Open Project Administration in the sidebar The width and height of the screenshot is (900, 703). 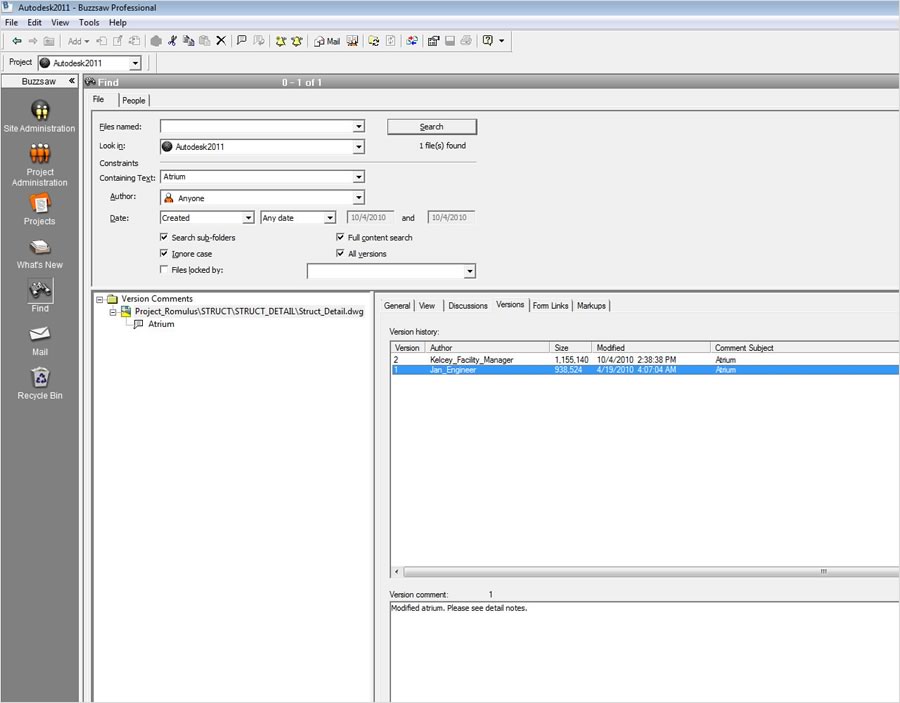coord(40,165)
